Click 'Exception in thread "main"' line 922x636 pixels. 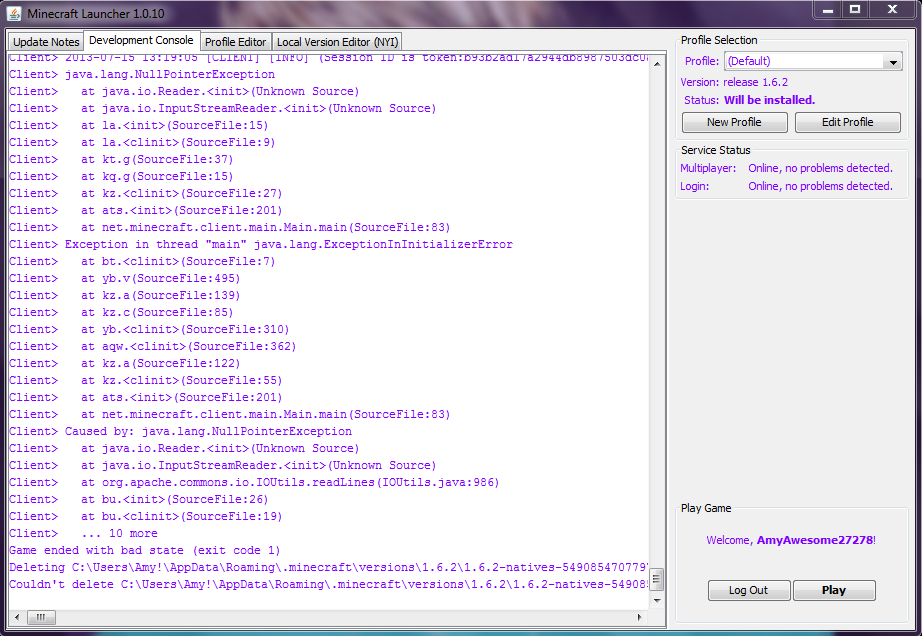click(x=261, y=244)
